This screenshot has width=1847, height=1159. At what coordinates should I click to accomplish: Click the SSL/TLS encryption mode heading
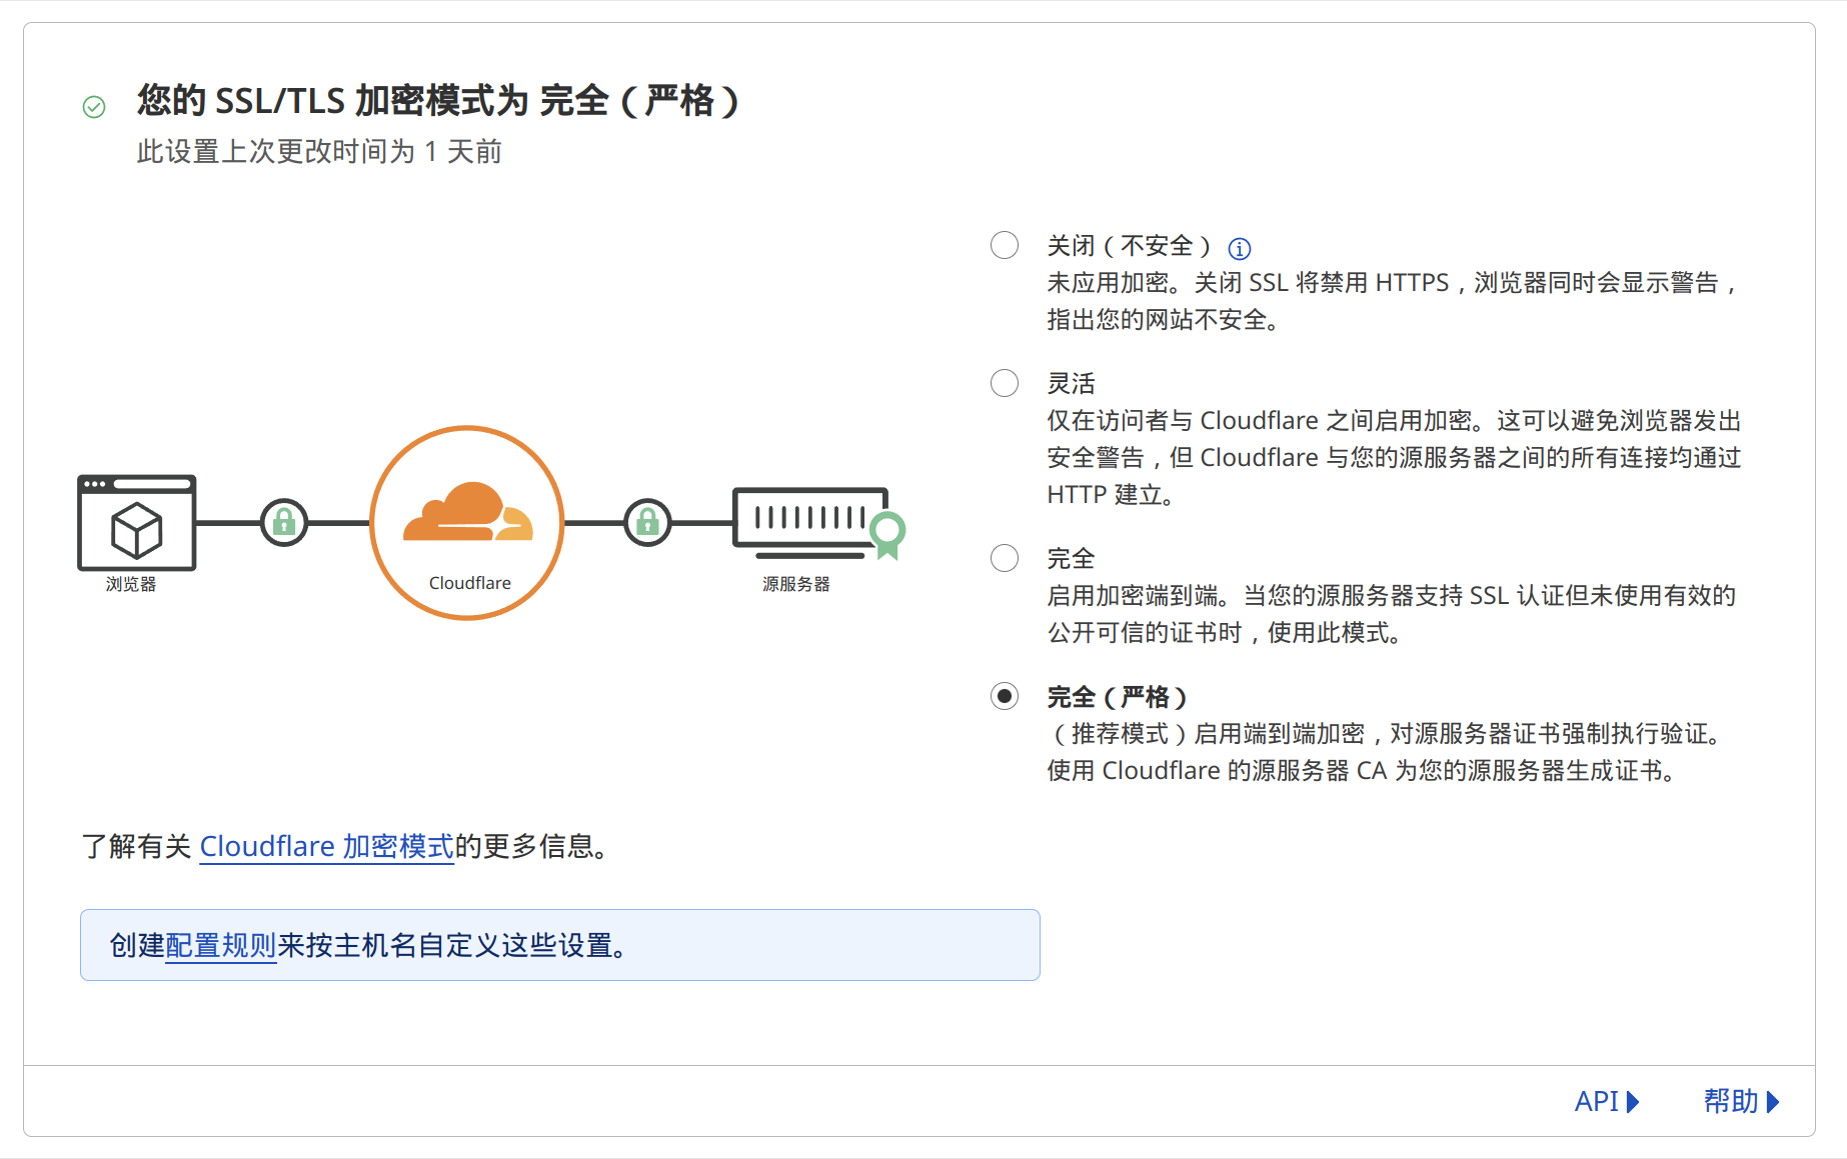coord(438,101)
